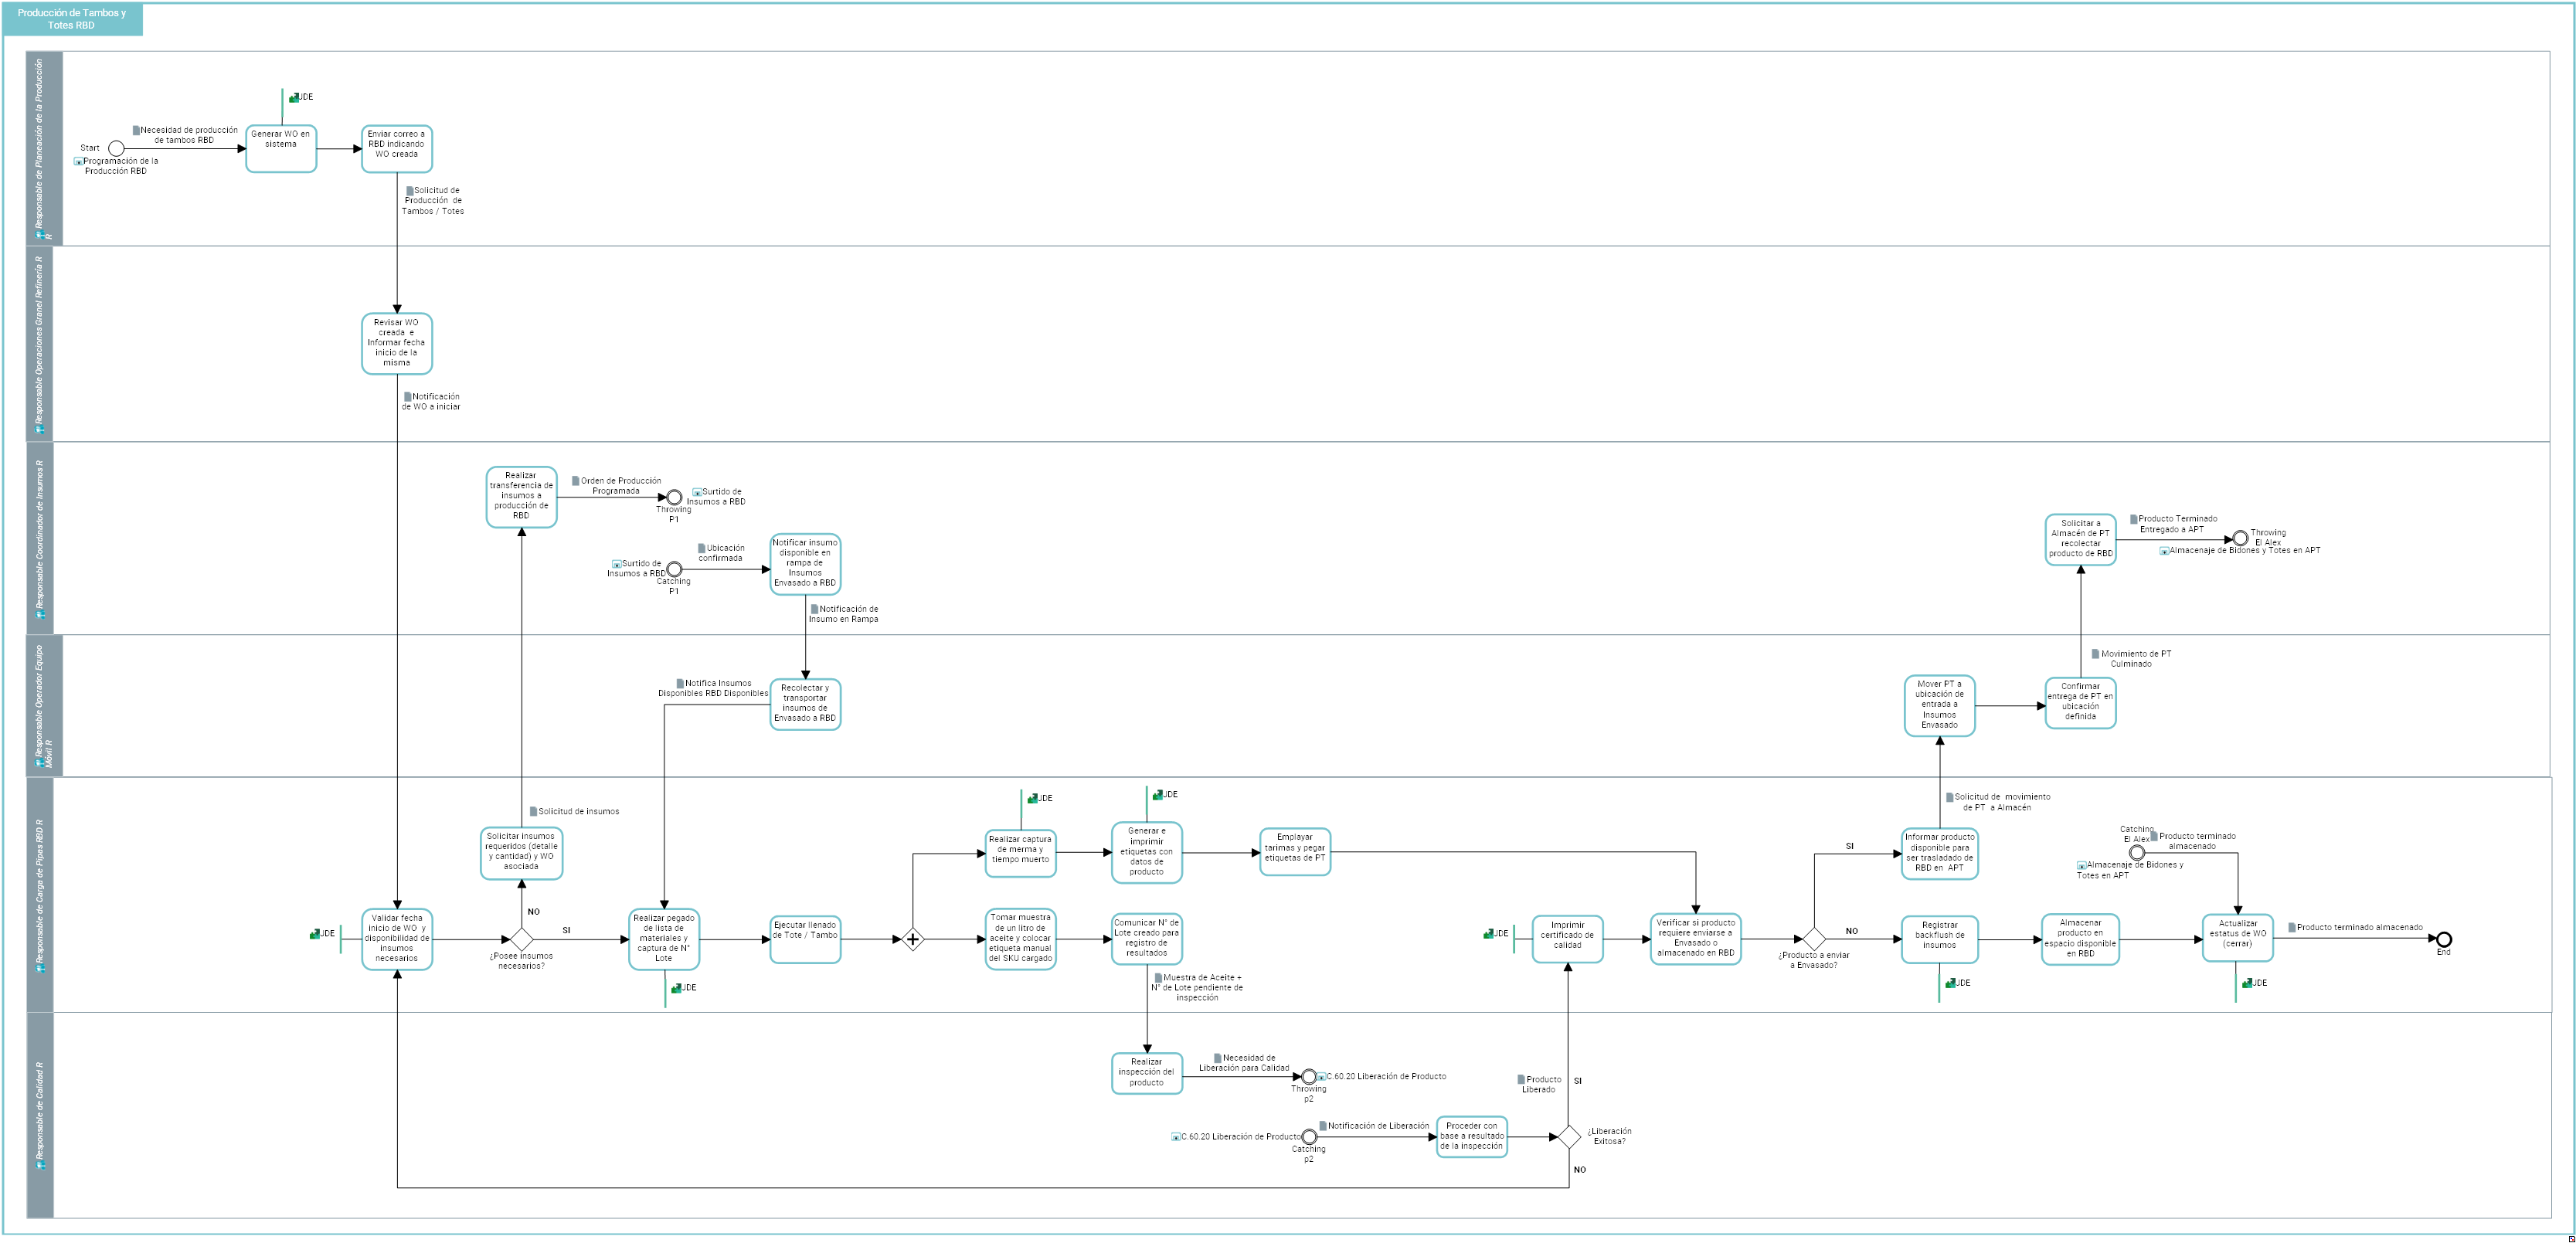The height and width of the screenshot is (1243, 2576).
Task: Click JDE icon beside Validar fecha inicio task
Action: click(x=314, y=934)
